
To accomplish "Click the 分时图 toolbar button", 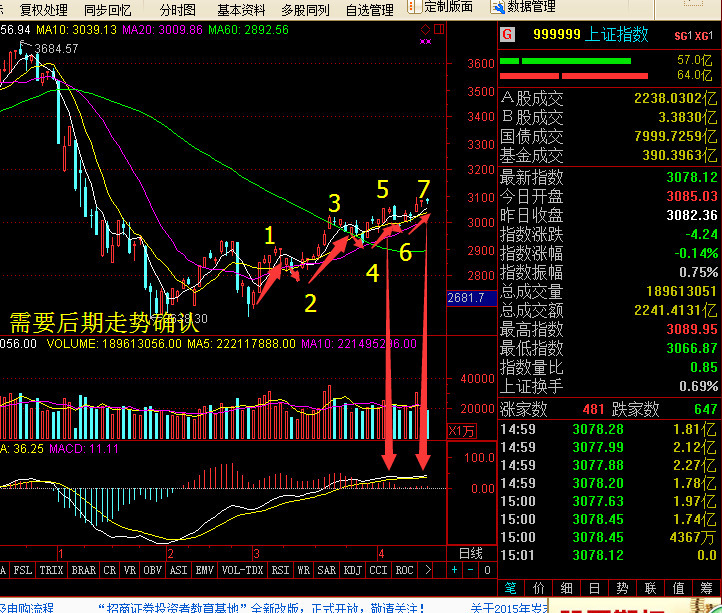I will pyautogui.click(x=178, y=10).
